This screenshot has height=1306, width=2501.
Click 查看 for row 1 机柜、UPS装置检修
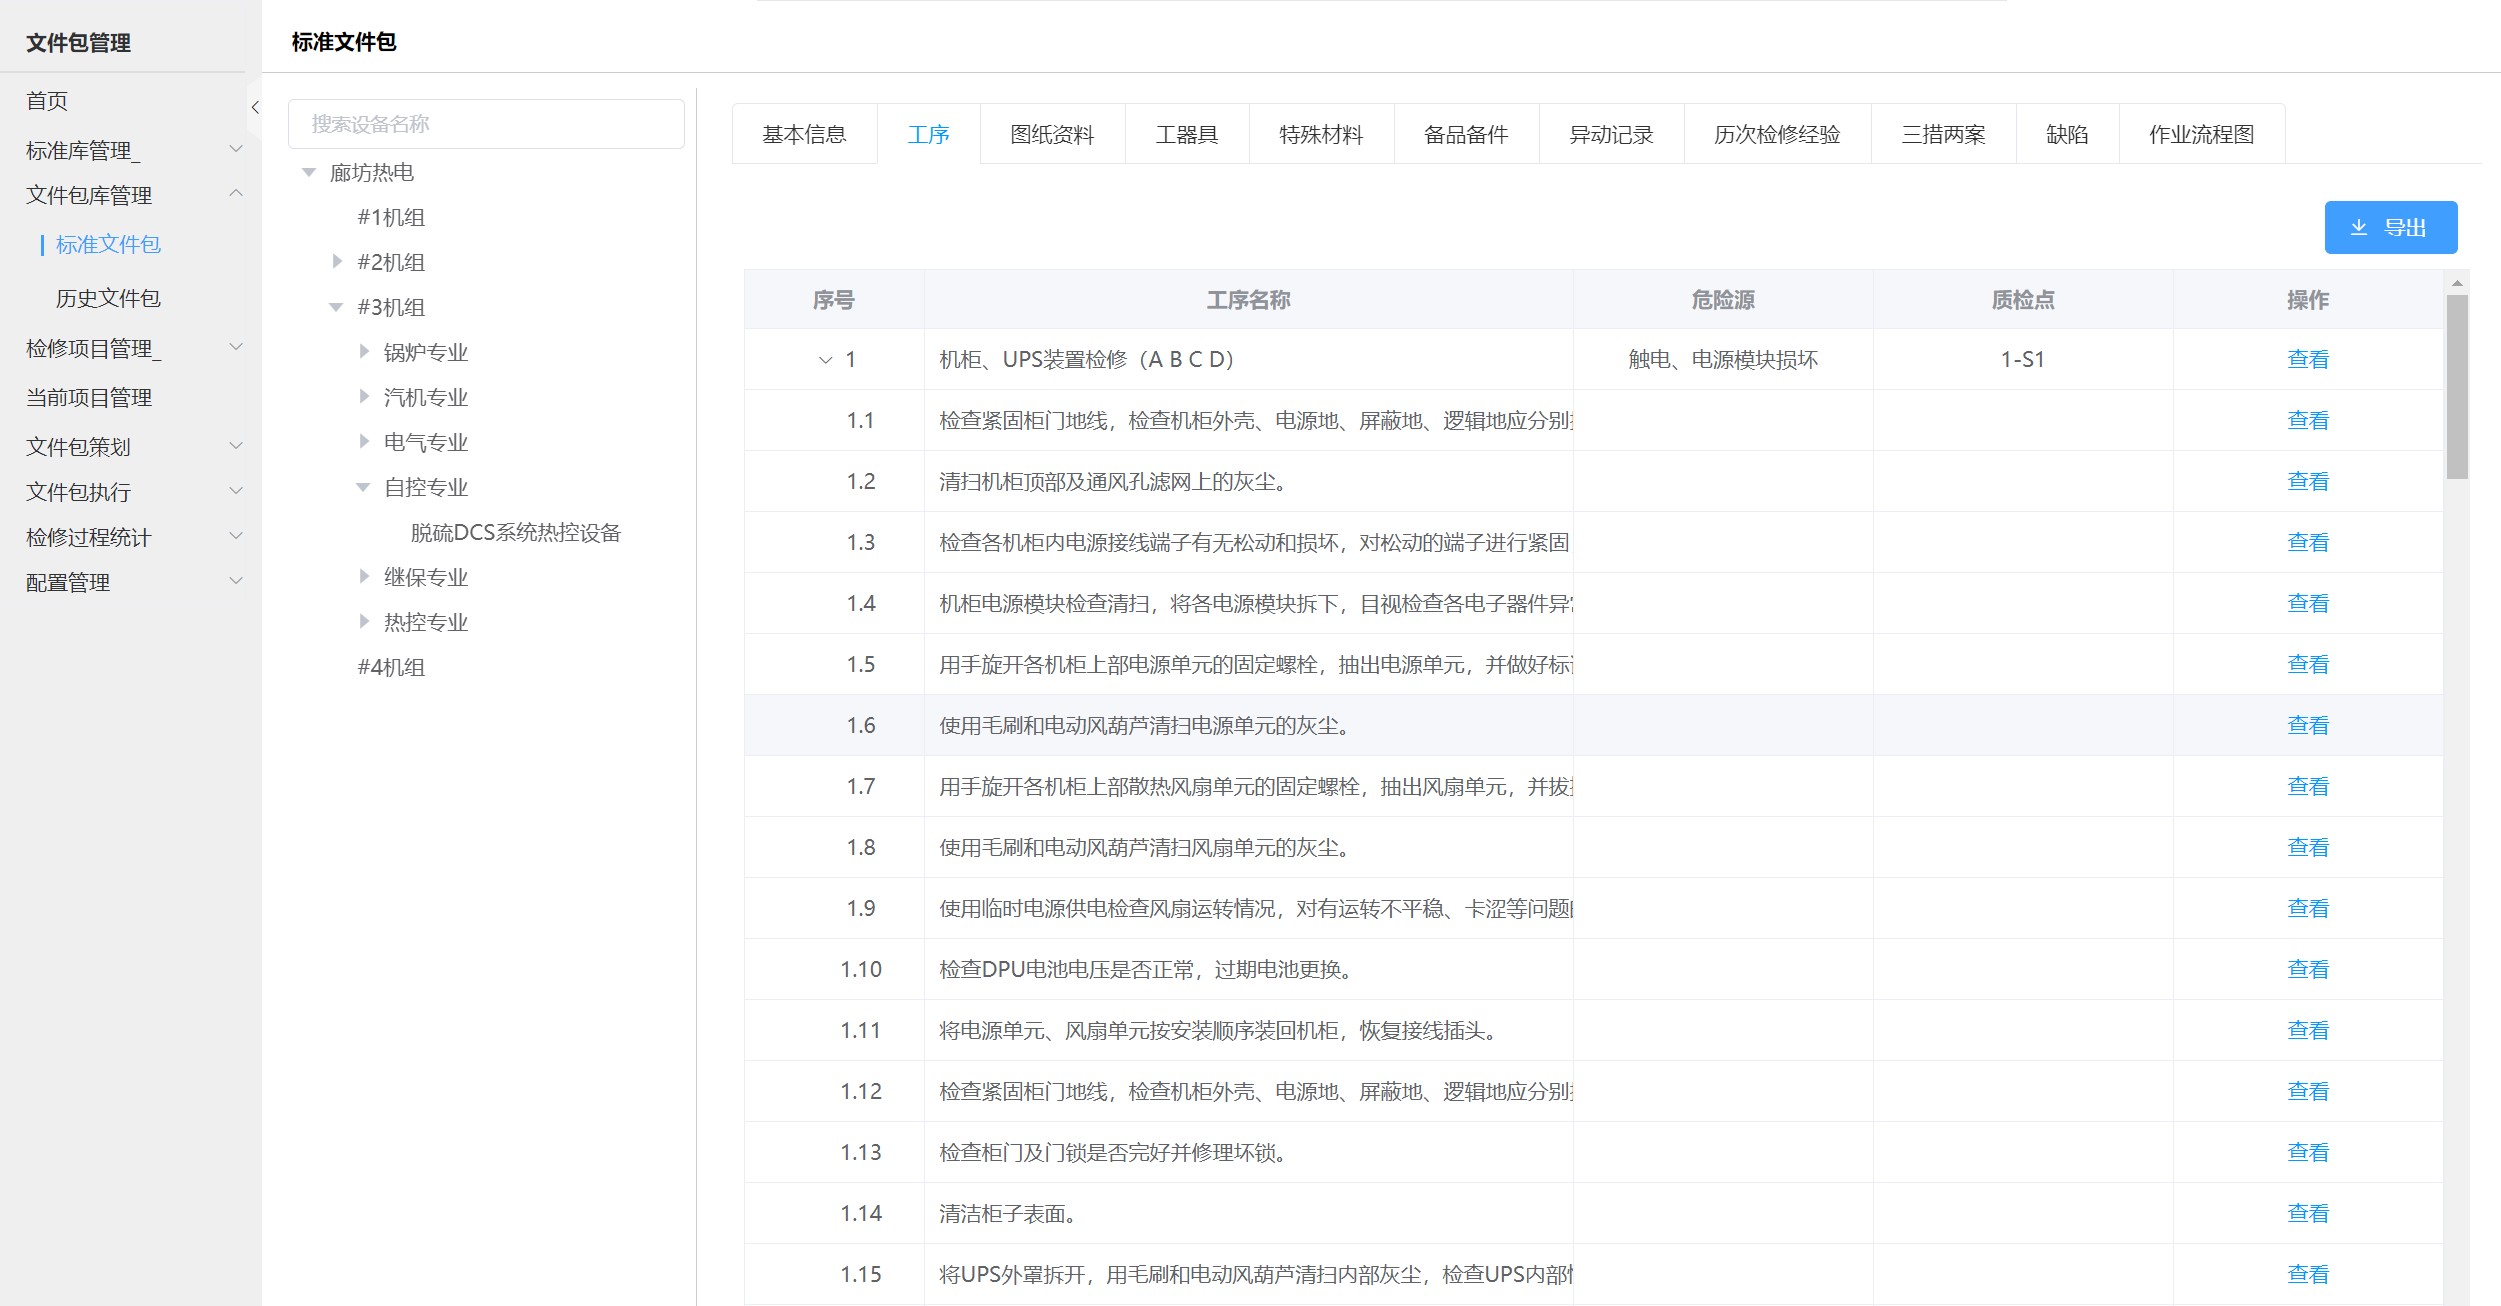point(2308,359)
